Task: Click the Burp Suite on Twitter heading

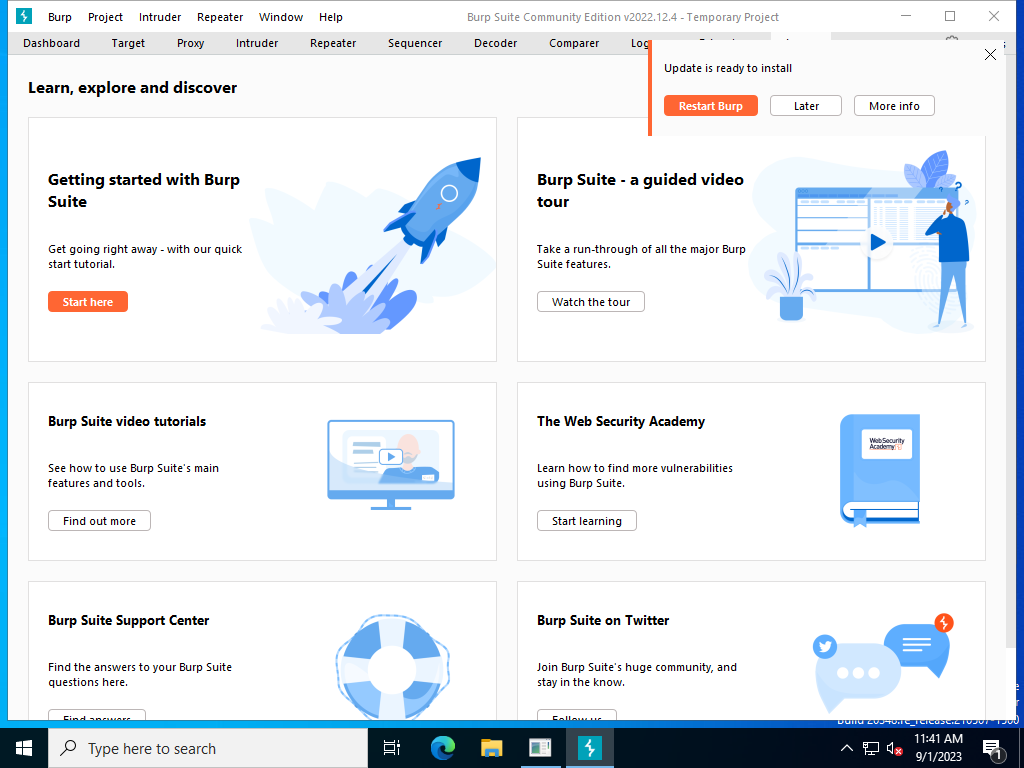Action: click(603, 620)
